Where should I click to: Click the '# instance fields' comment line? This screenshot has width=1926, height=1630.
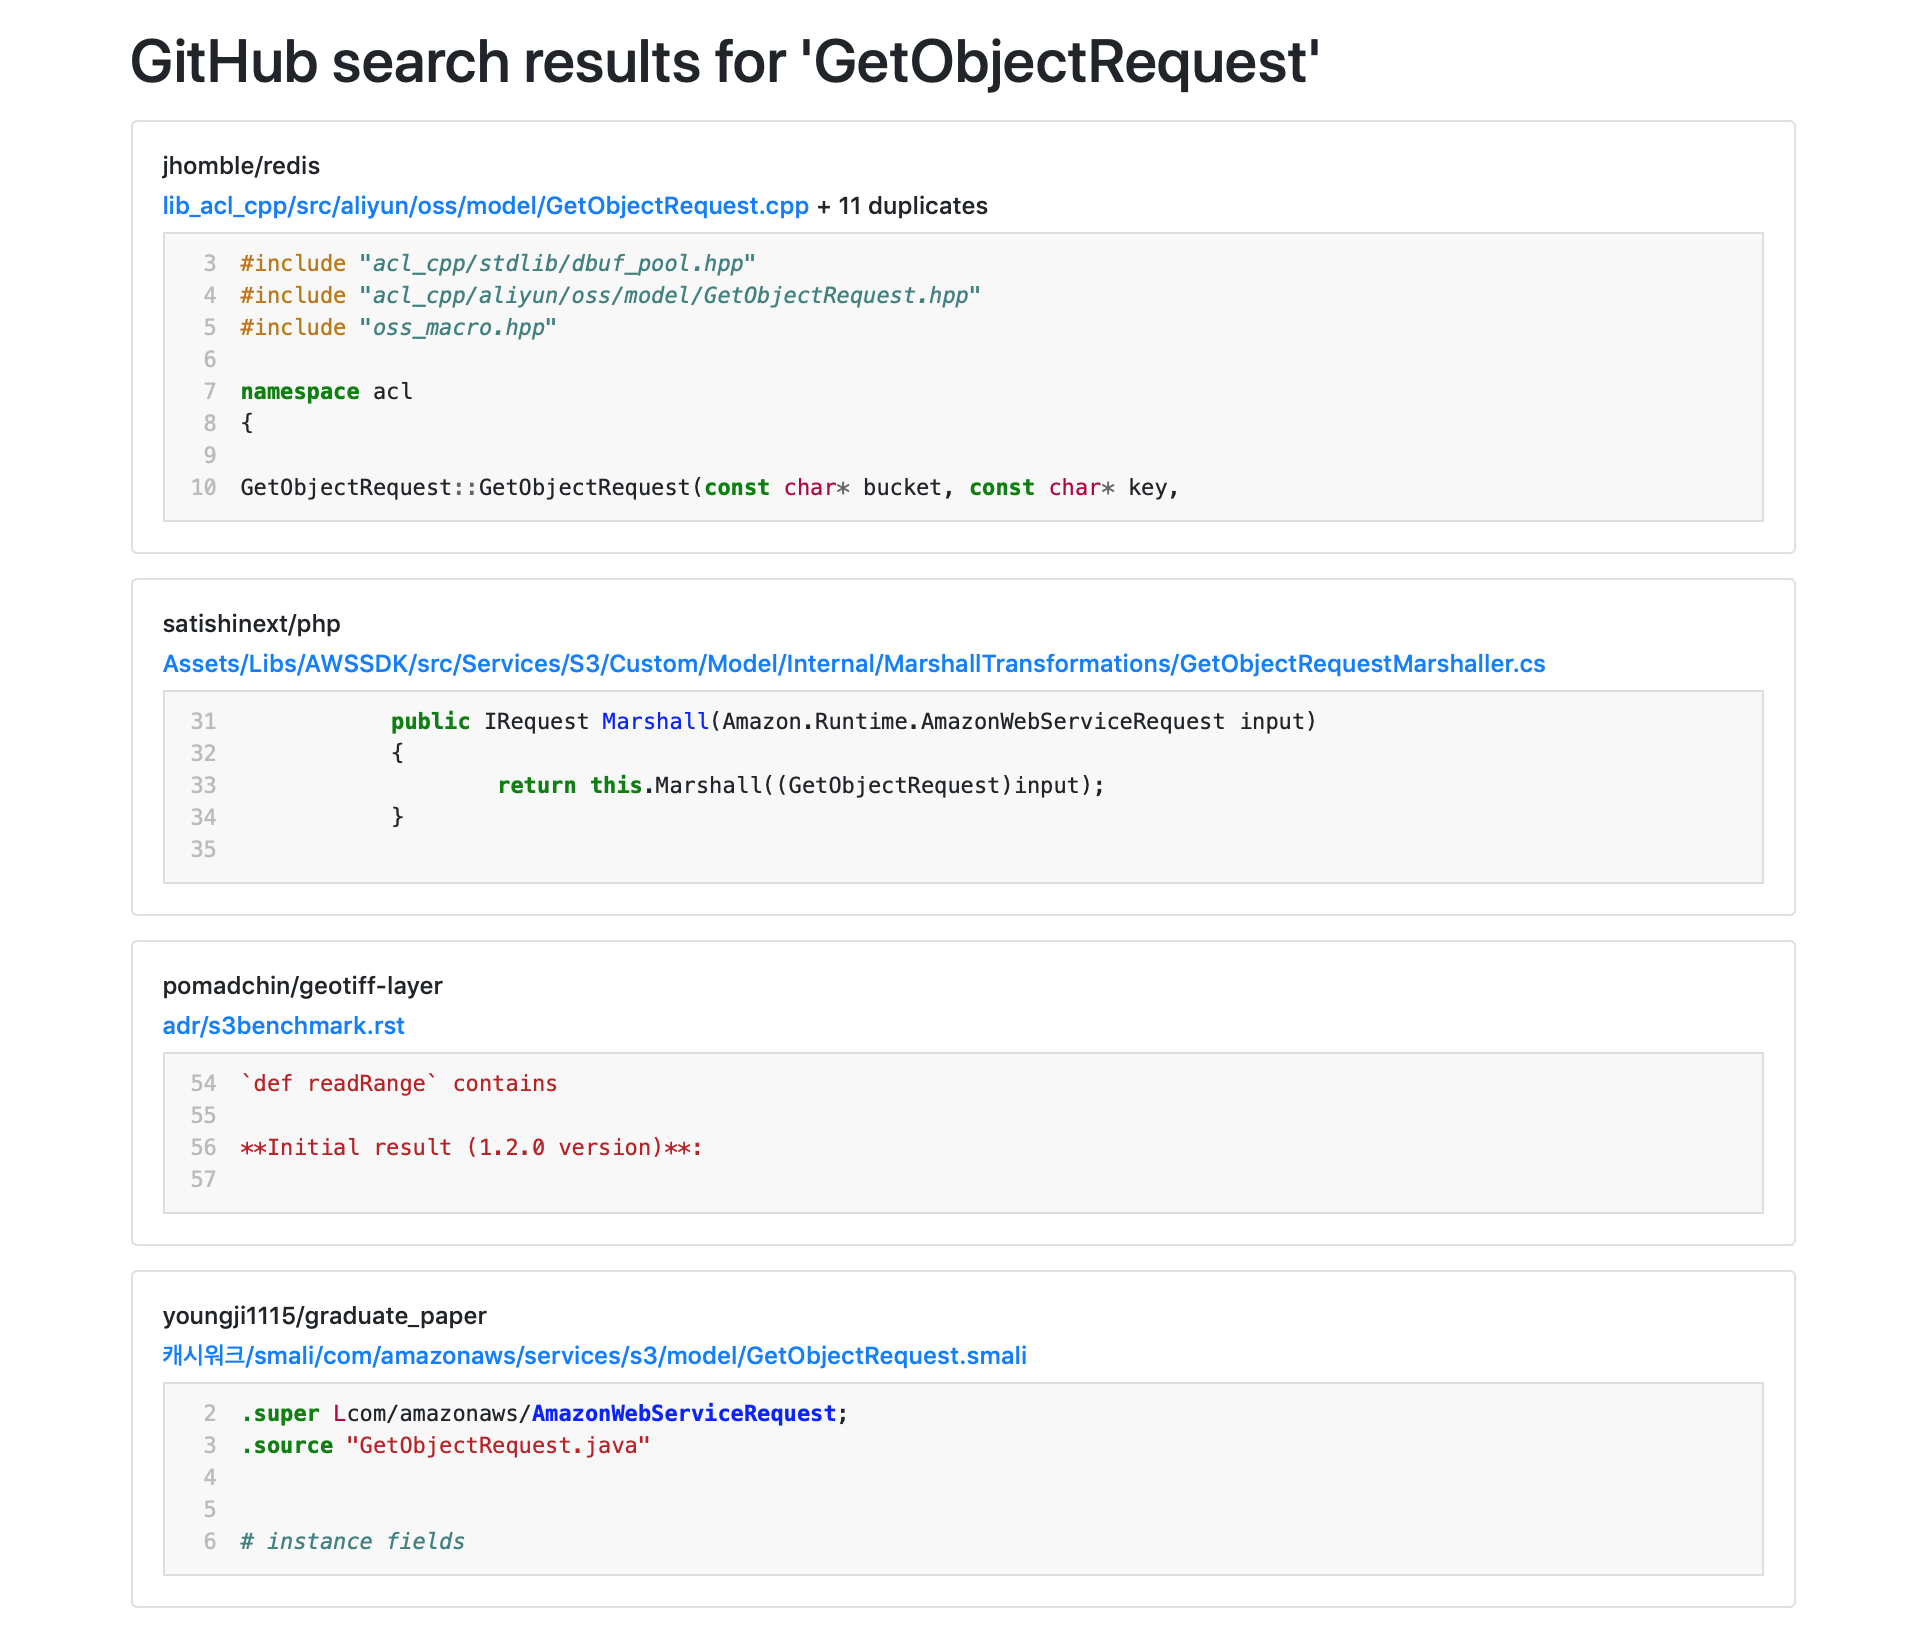[x=353, y=1542]
